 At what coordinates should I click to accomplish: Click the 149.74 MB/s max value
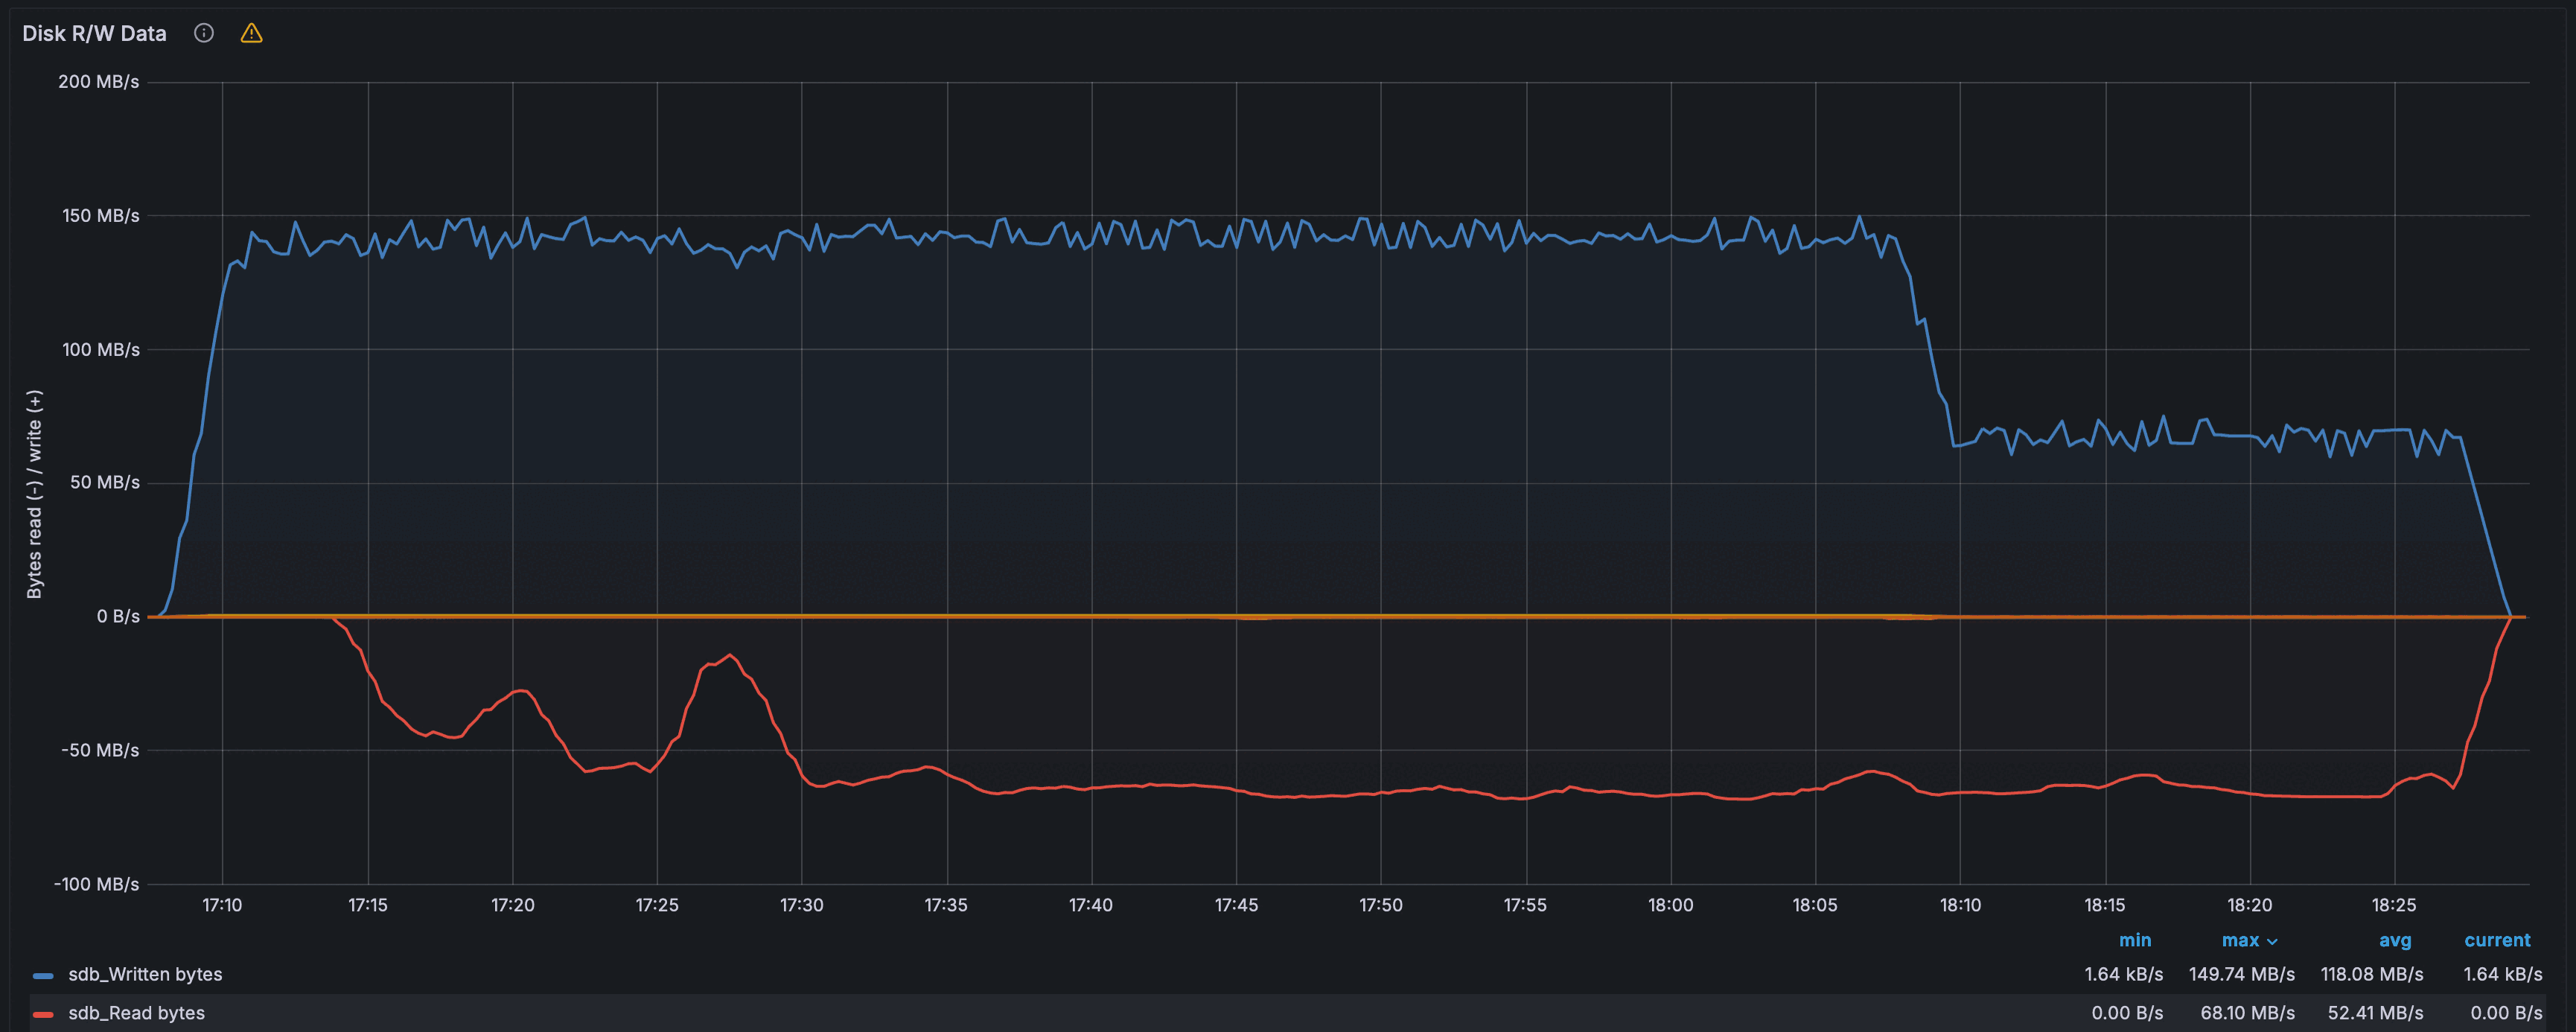2241,974
